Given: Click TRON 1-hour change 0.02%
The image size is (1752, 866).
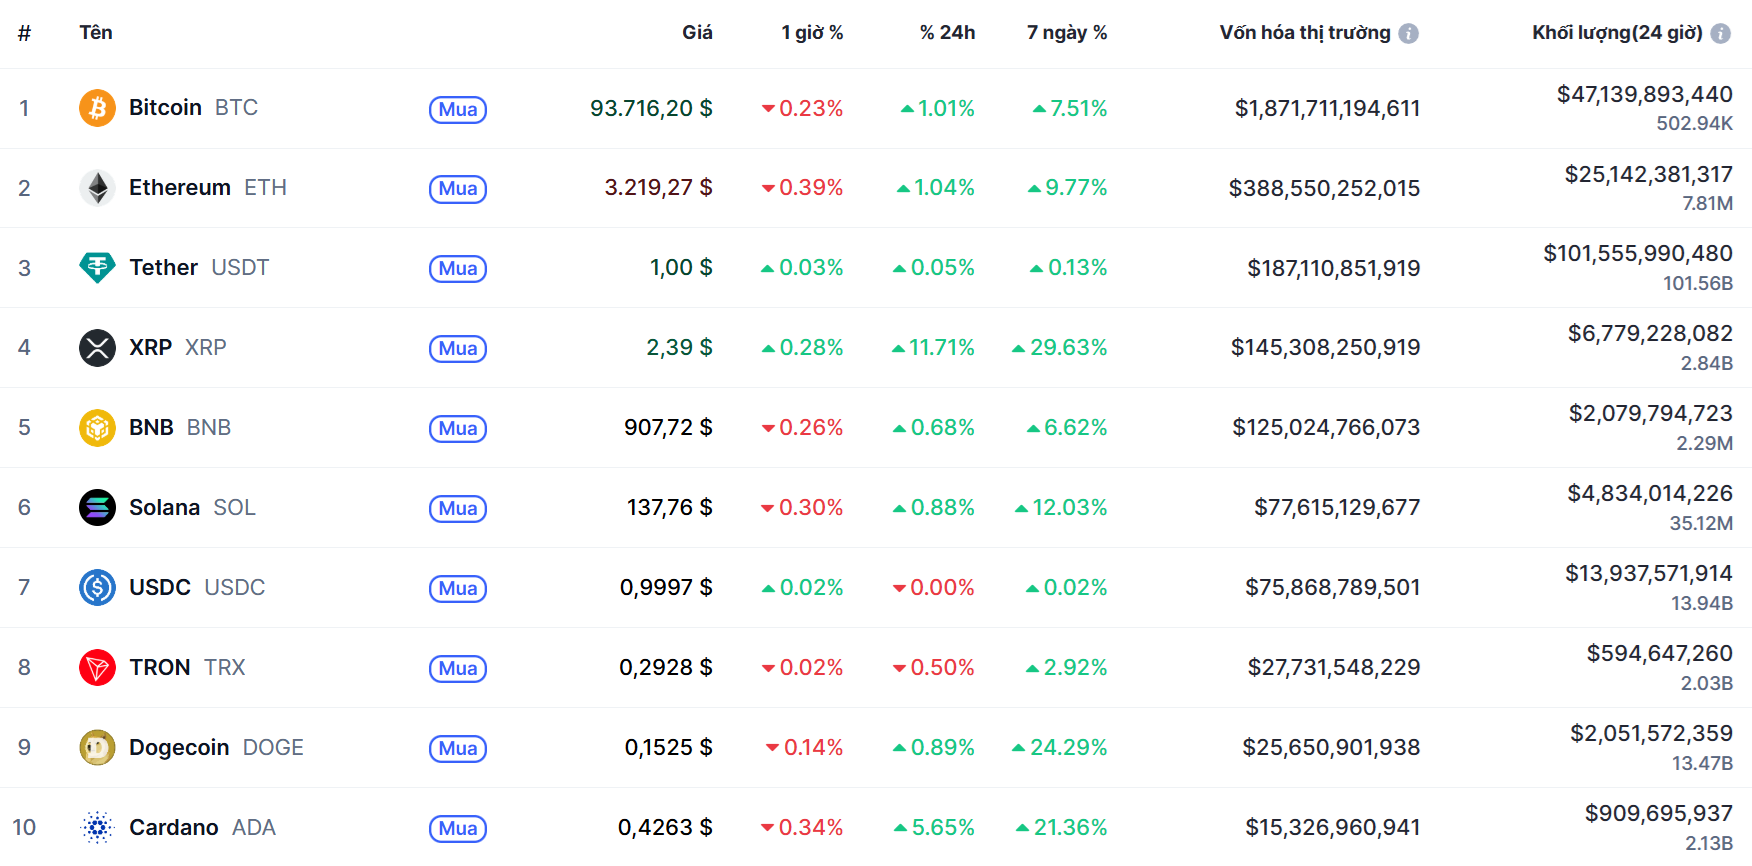Looking at the screenshot, I should coord(802,668).
